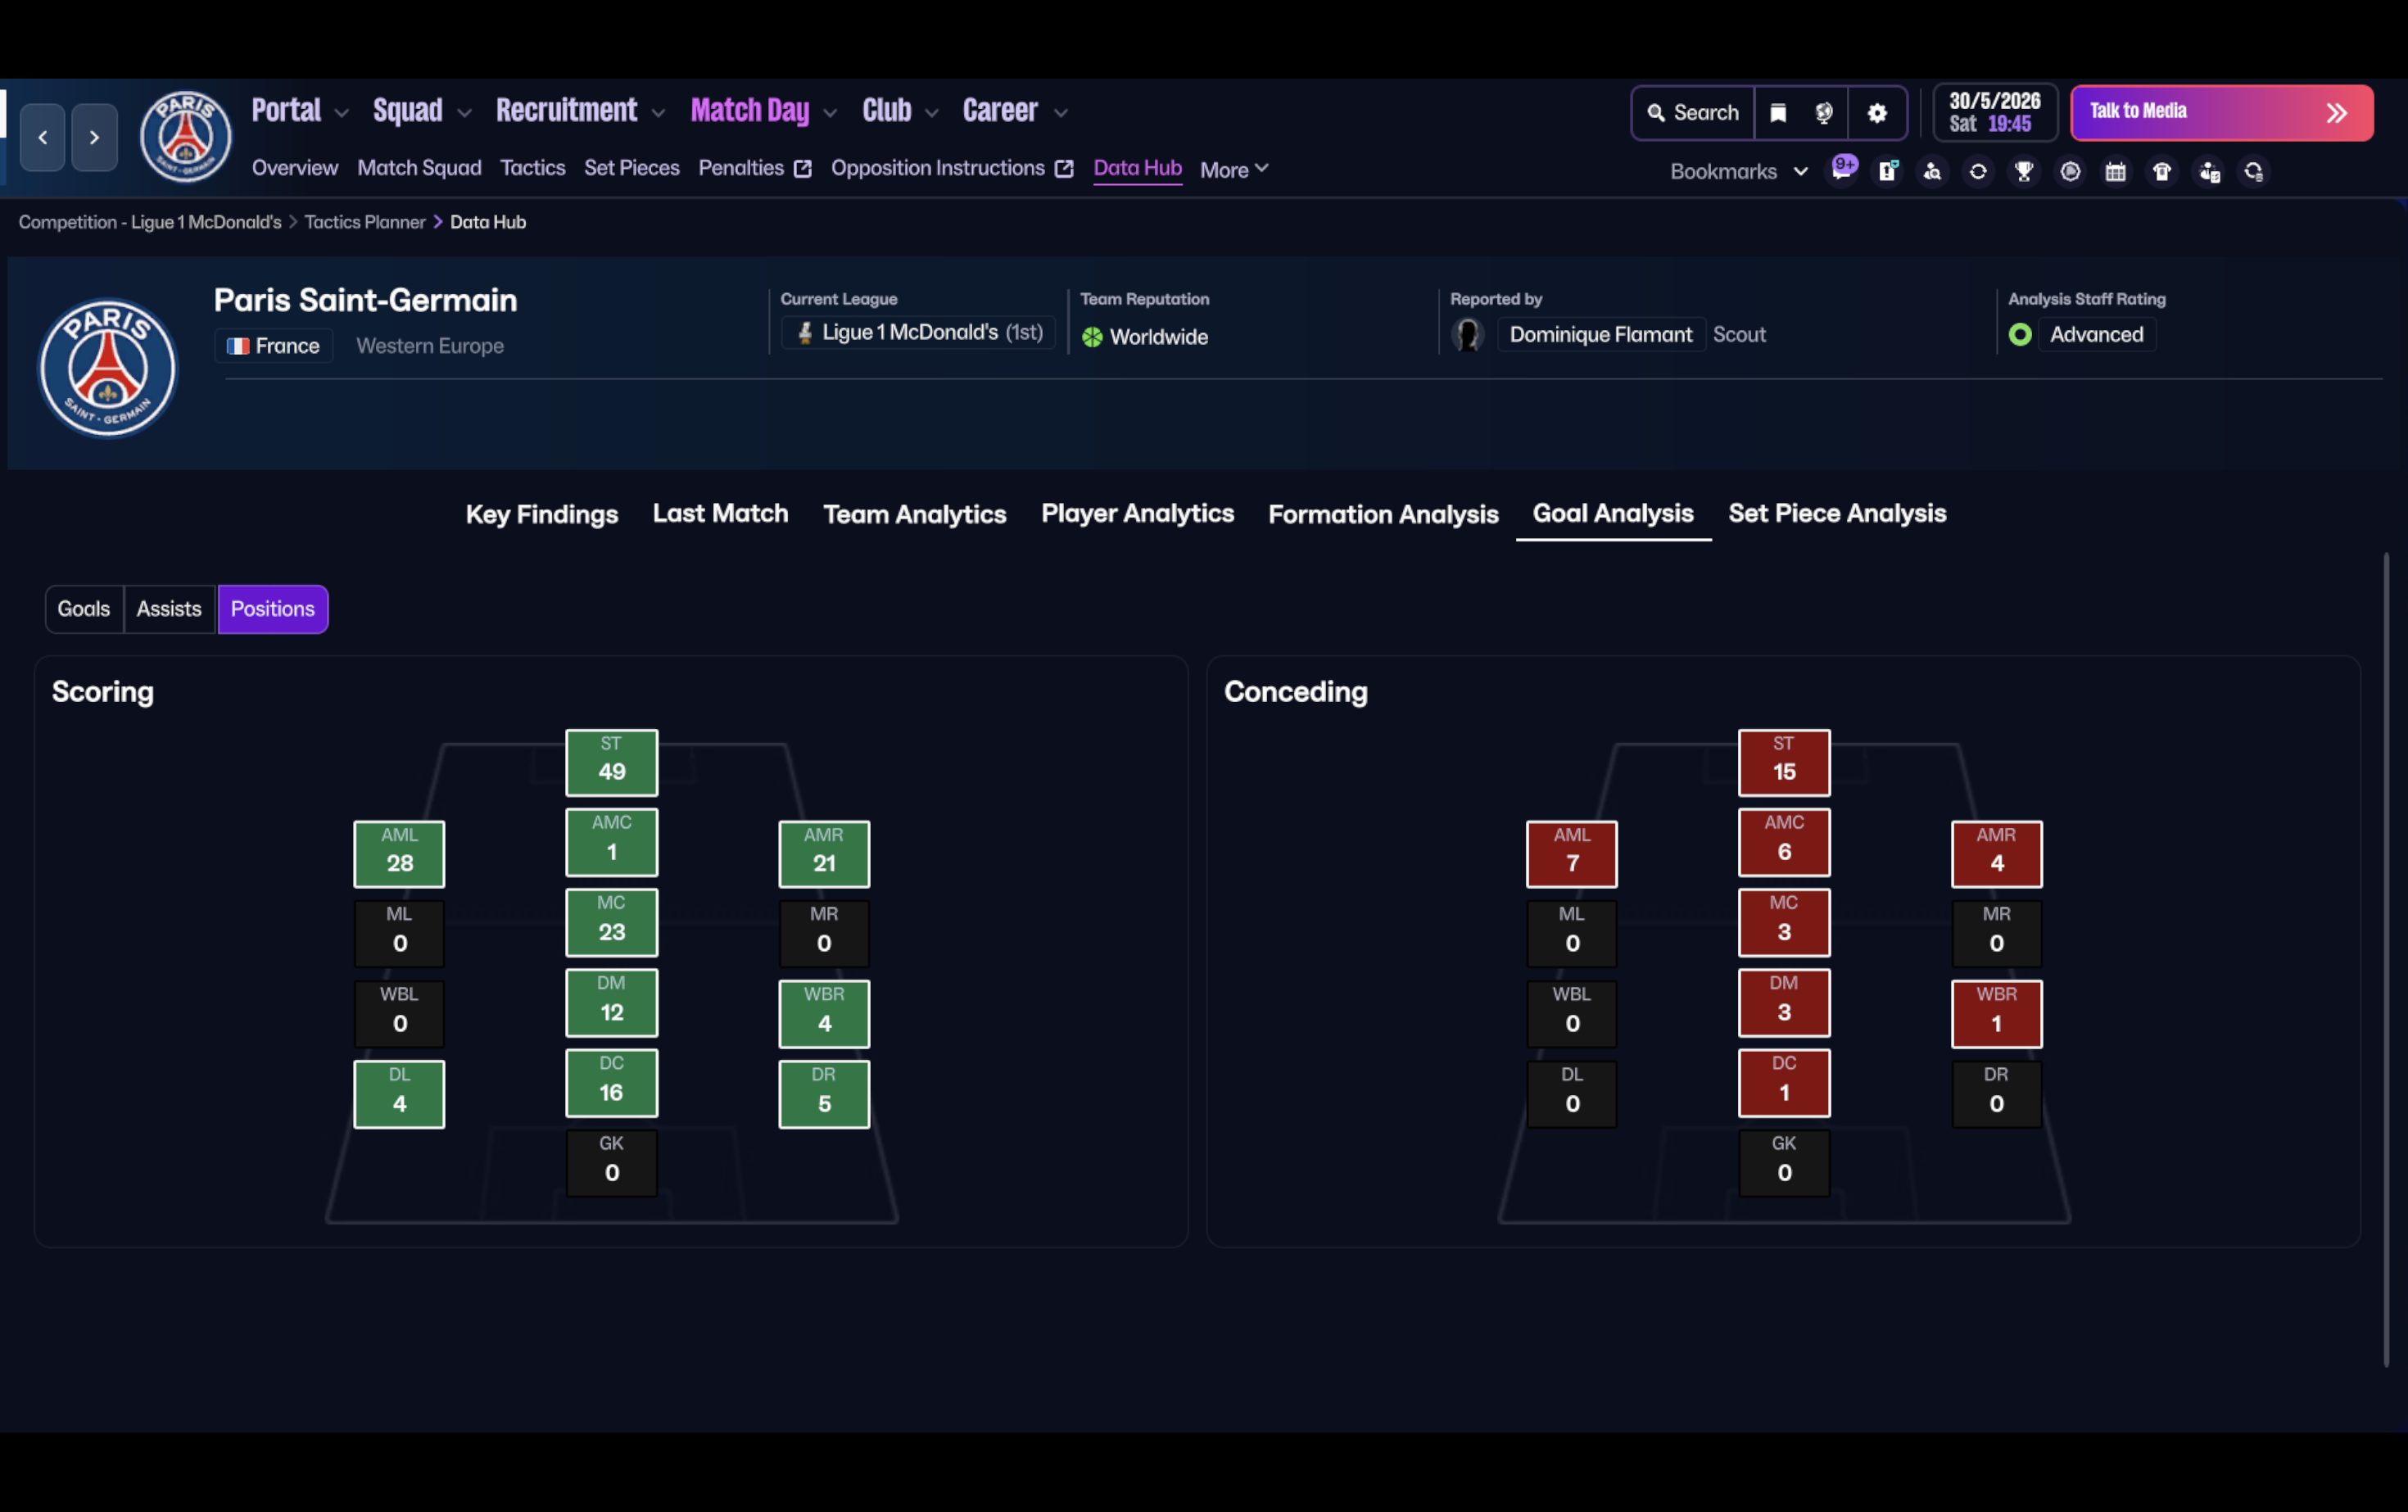Click the shirt kit shortcut icon
The width and height of the screenshot is (2408, 1512).
(x=2161, y=171)
